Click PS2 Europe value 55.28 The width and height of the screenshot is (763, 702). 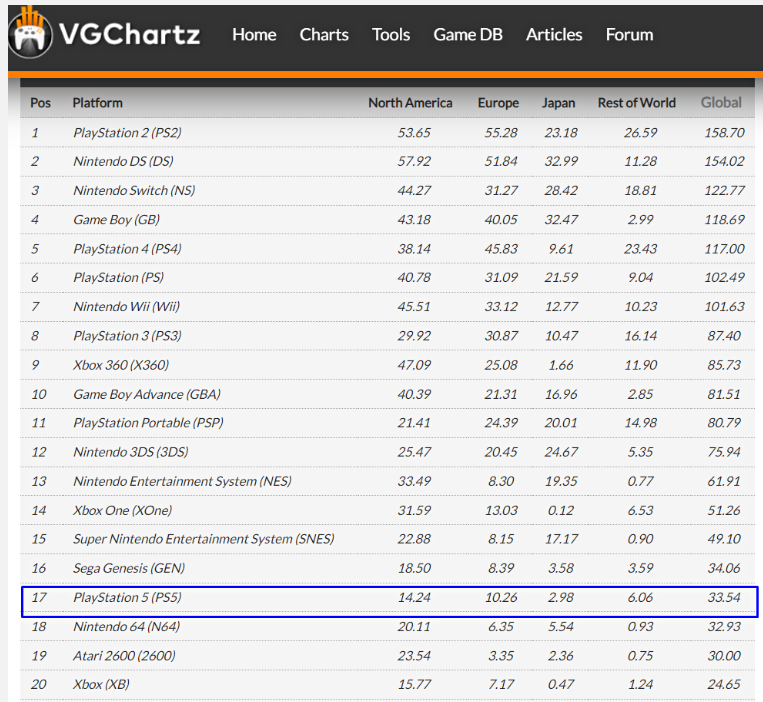(x=501, y=132)
